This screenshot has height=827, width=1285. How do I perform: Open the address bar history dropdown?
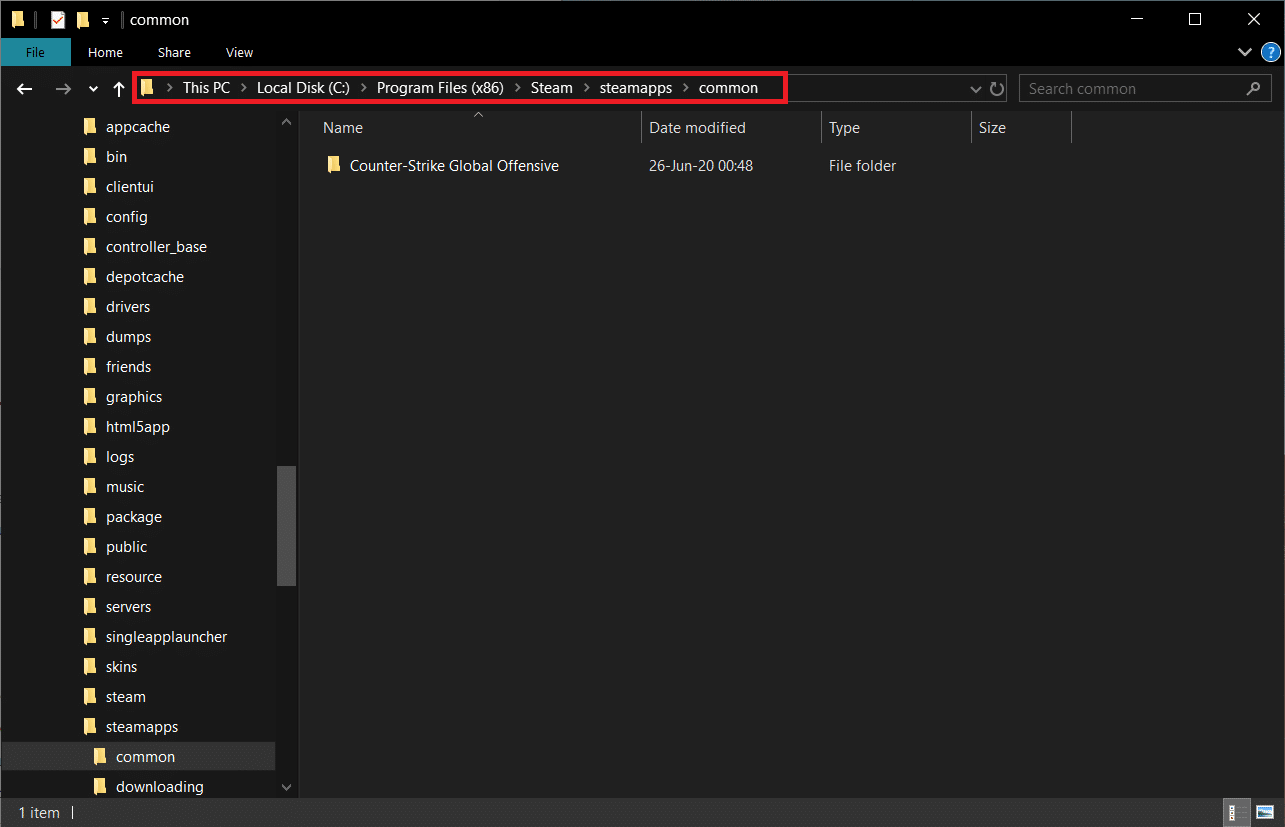(976, 89)
